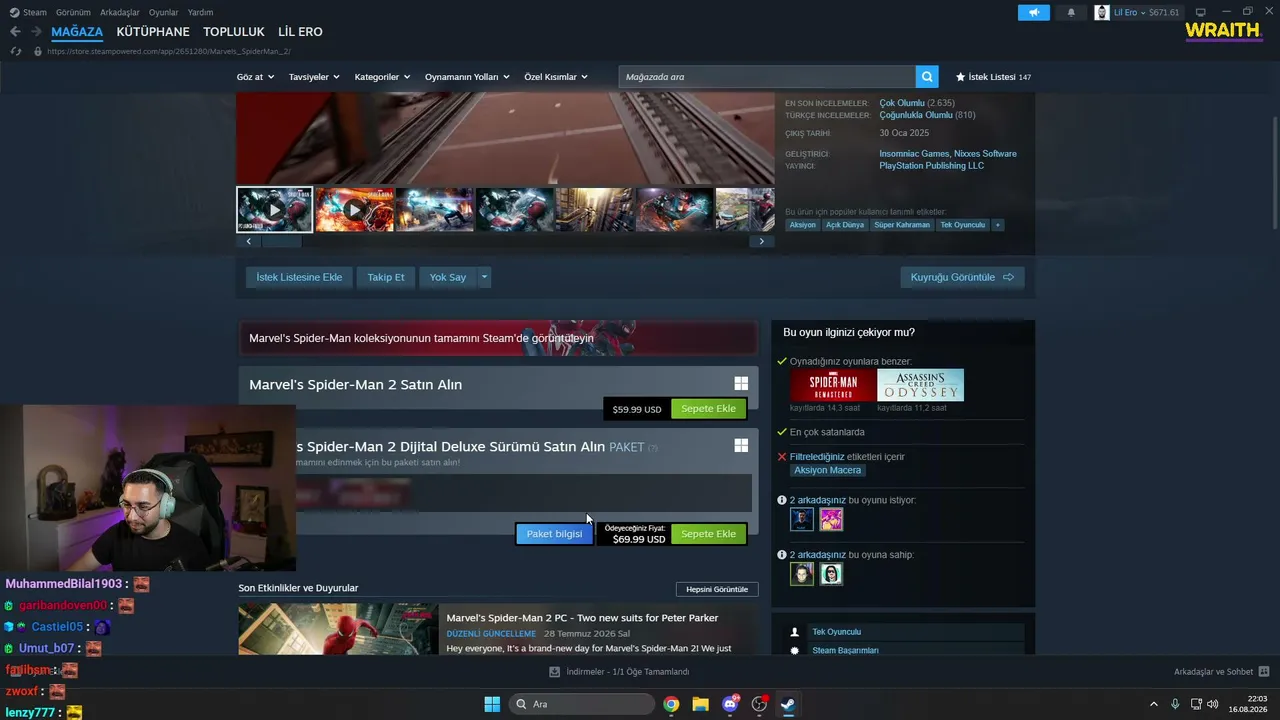
Task: Open Friends and Chat icon
Action: (x=1264, y=672)
